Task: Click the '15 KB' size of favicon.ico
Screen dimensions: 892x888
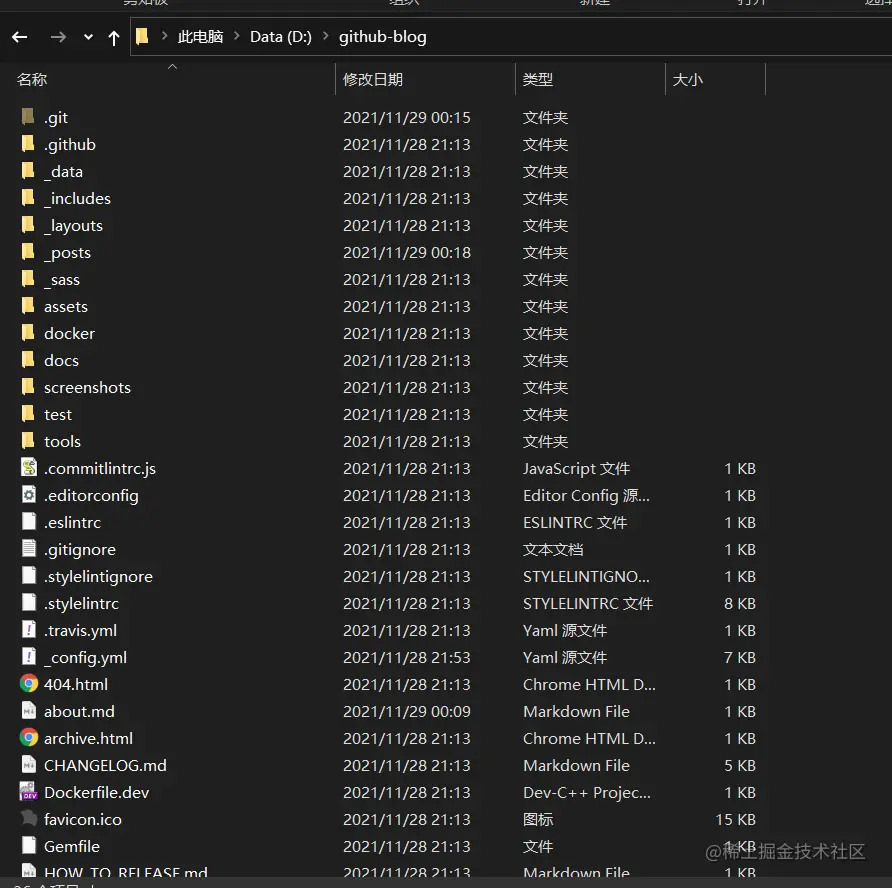Action: tap(736, 820)
